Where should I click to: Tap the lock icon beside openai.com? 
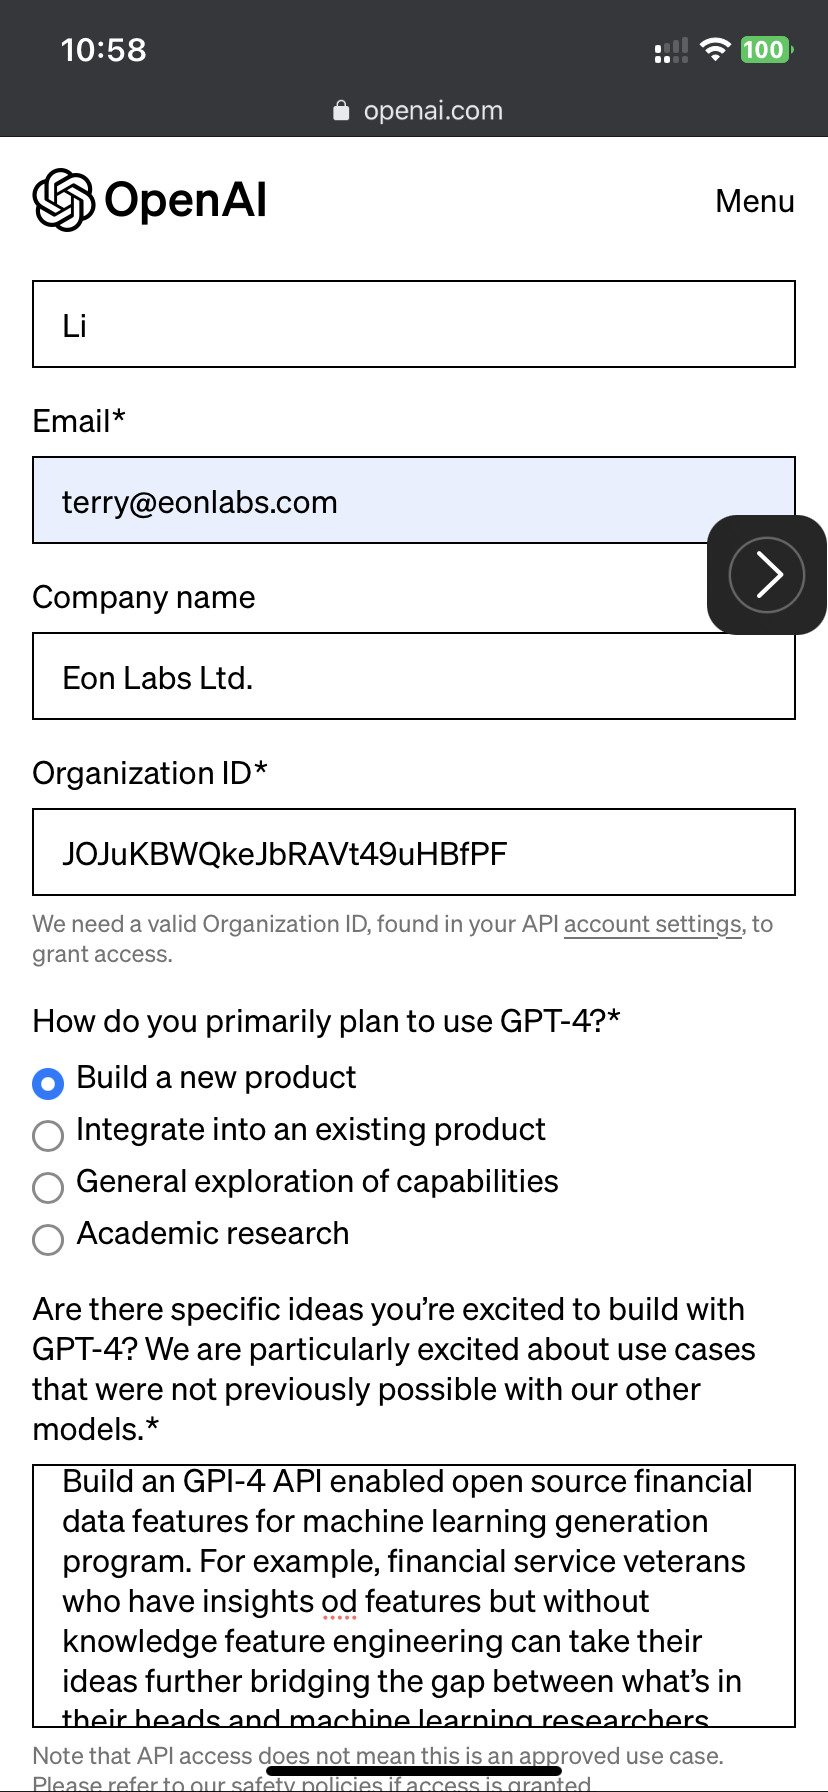click(341, 110)
